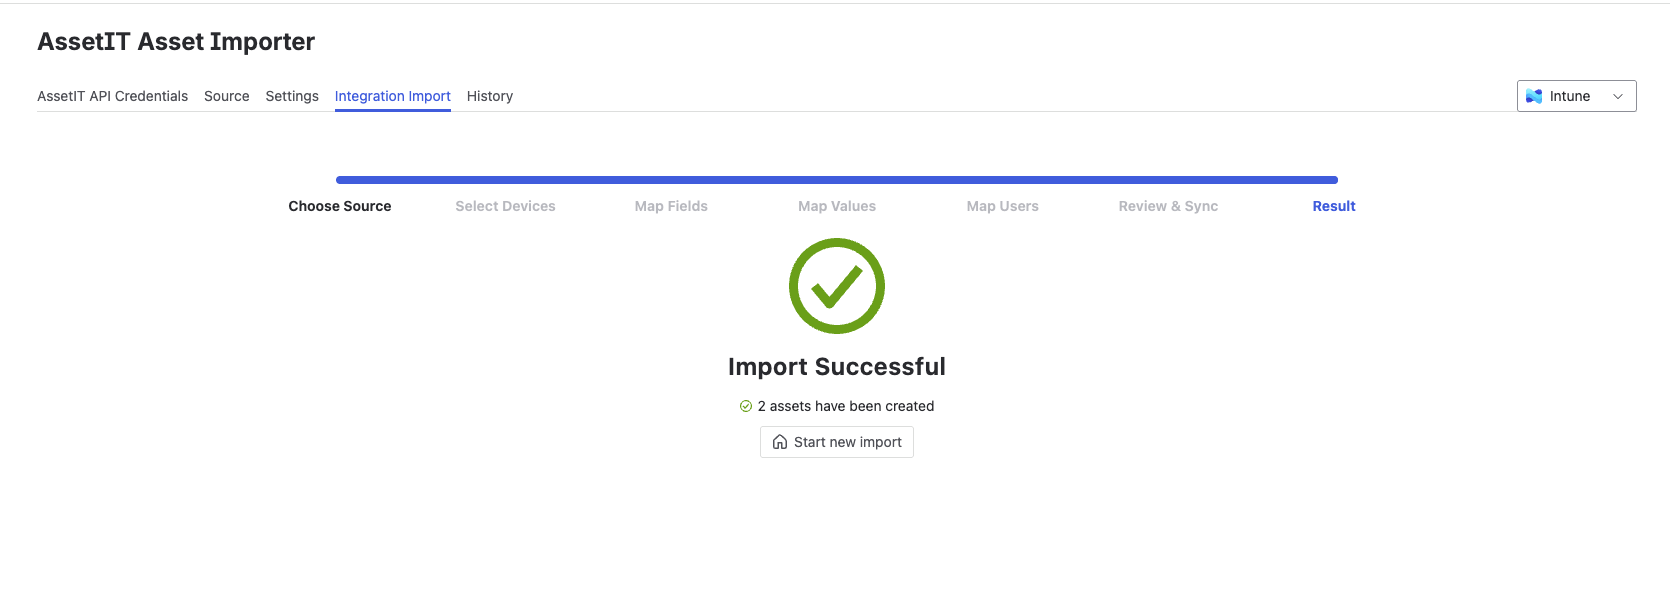1670x598 pixels.
Task: Navigate to the Review & Sync step
Action: (x=1168, y=206)
